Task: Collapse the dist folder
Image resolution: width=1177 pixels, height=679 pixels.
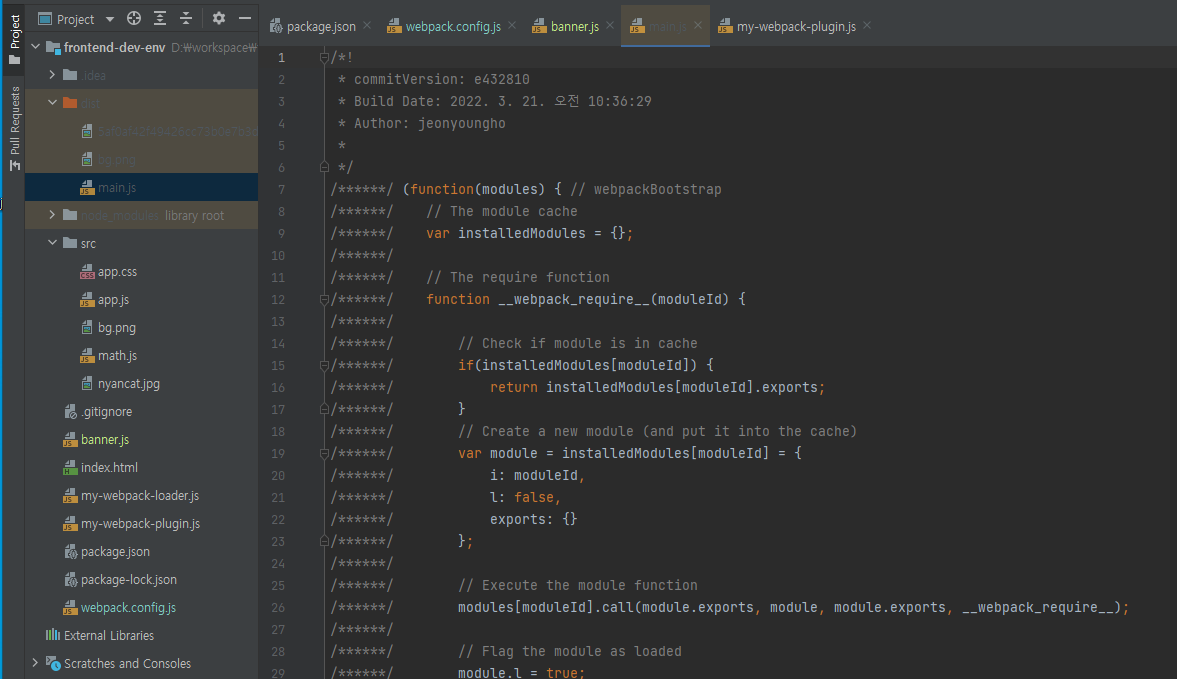Action: [x=52, y=103]
